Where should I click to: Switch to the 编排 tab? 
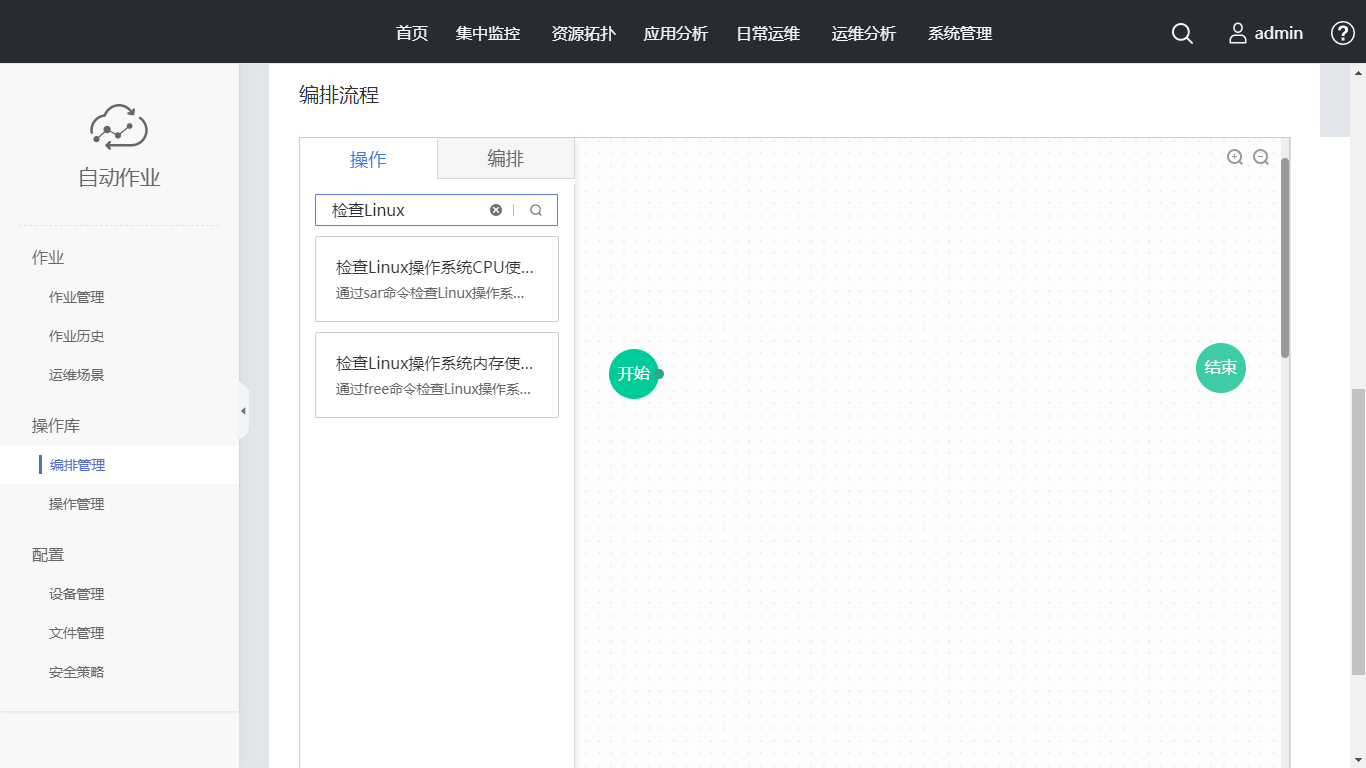click(505, 159)
